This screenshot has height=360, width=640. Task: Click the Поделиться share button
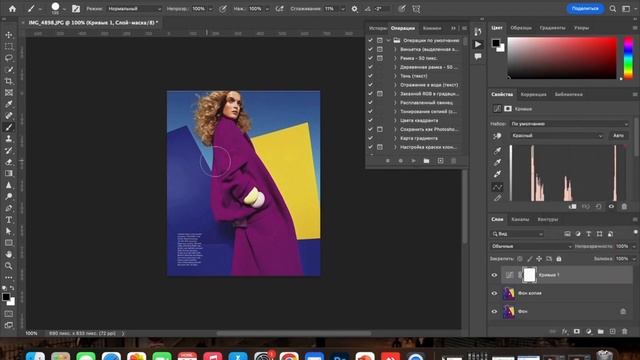click(585, 9)
